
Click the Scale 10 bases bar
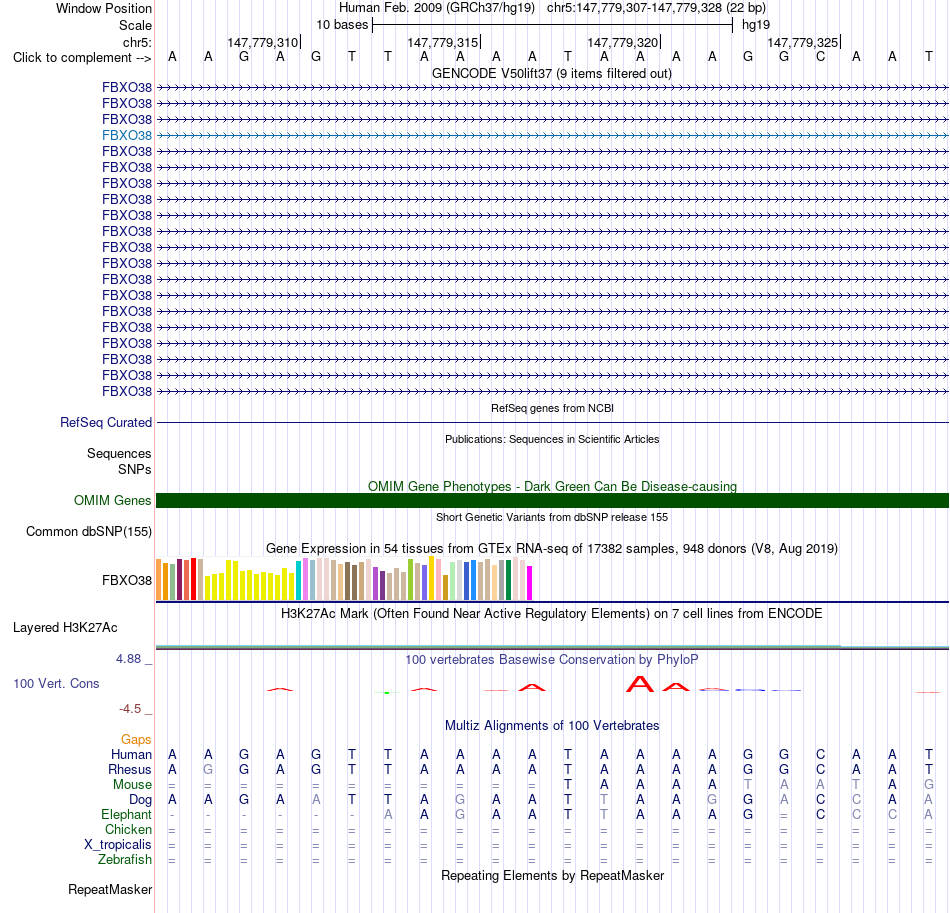[553, 25]
